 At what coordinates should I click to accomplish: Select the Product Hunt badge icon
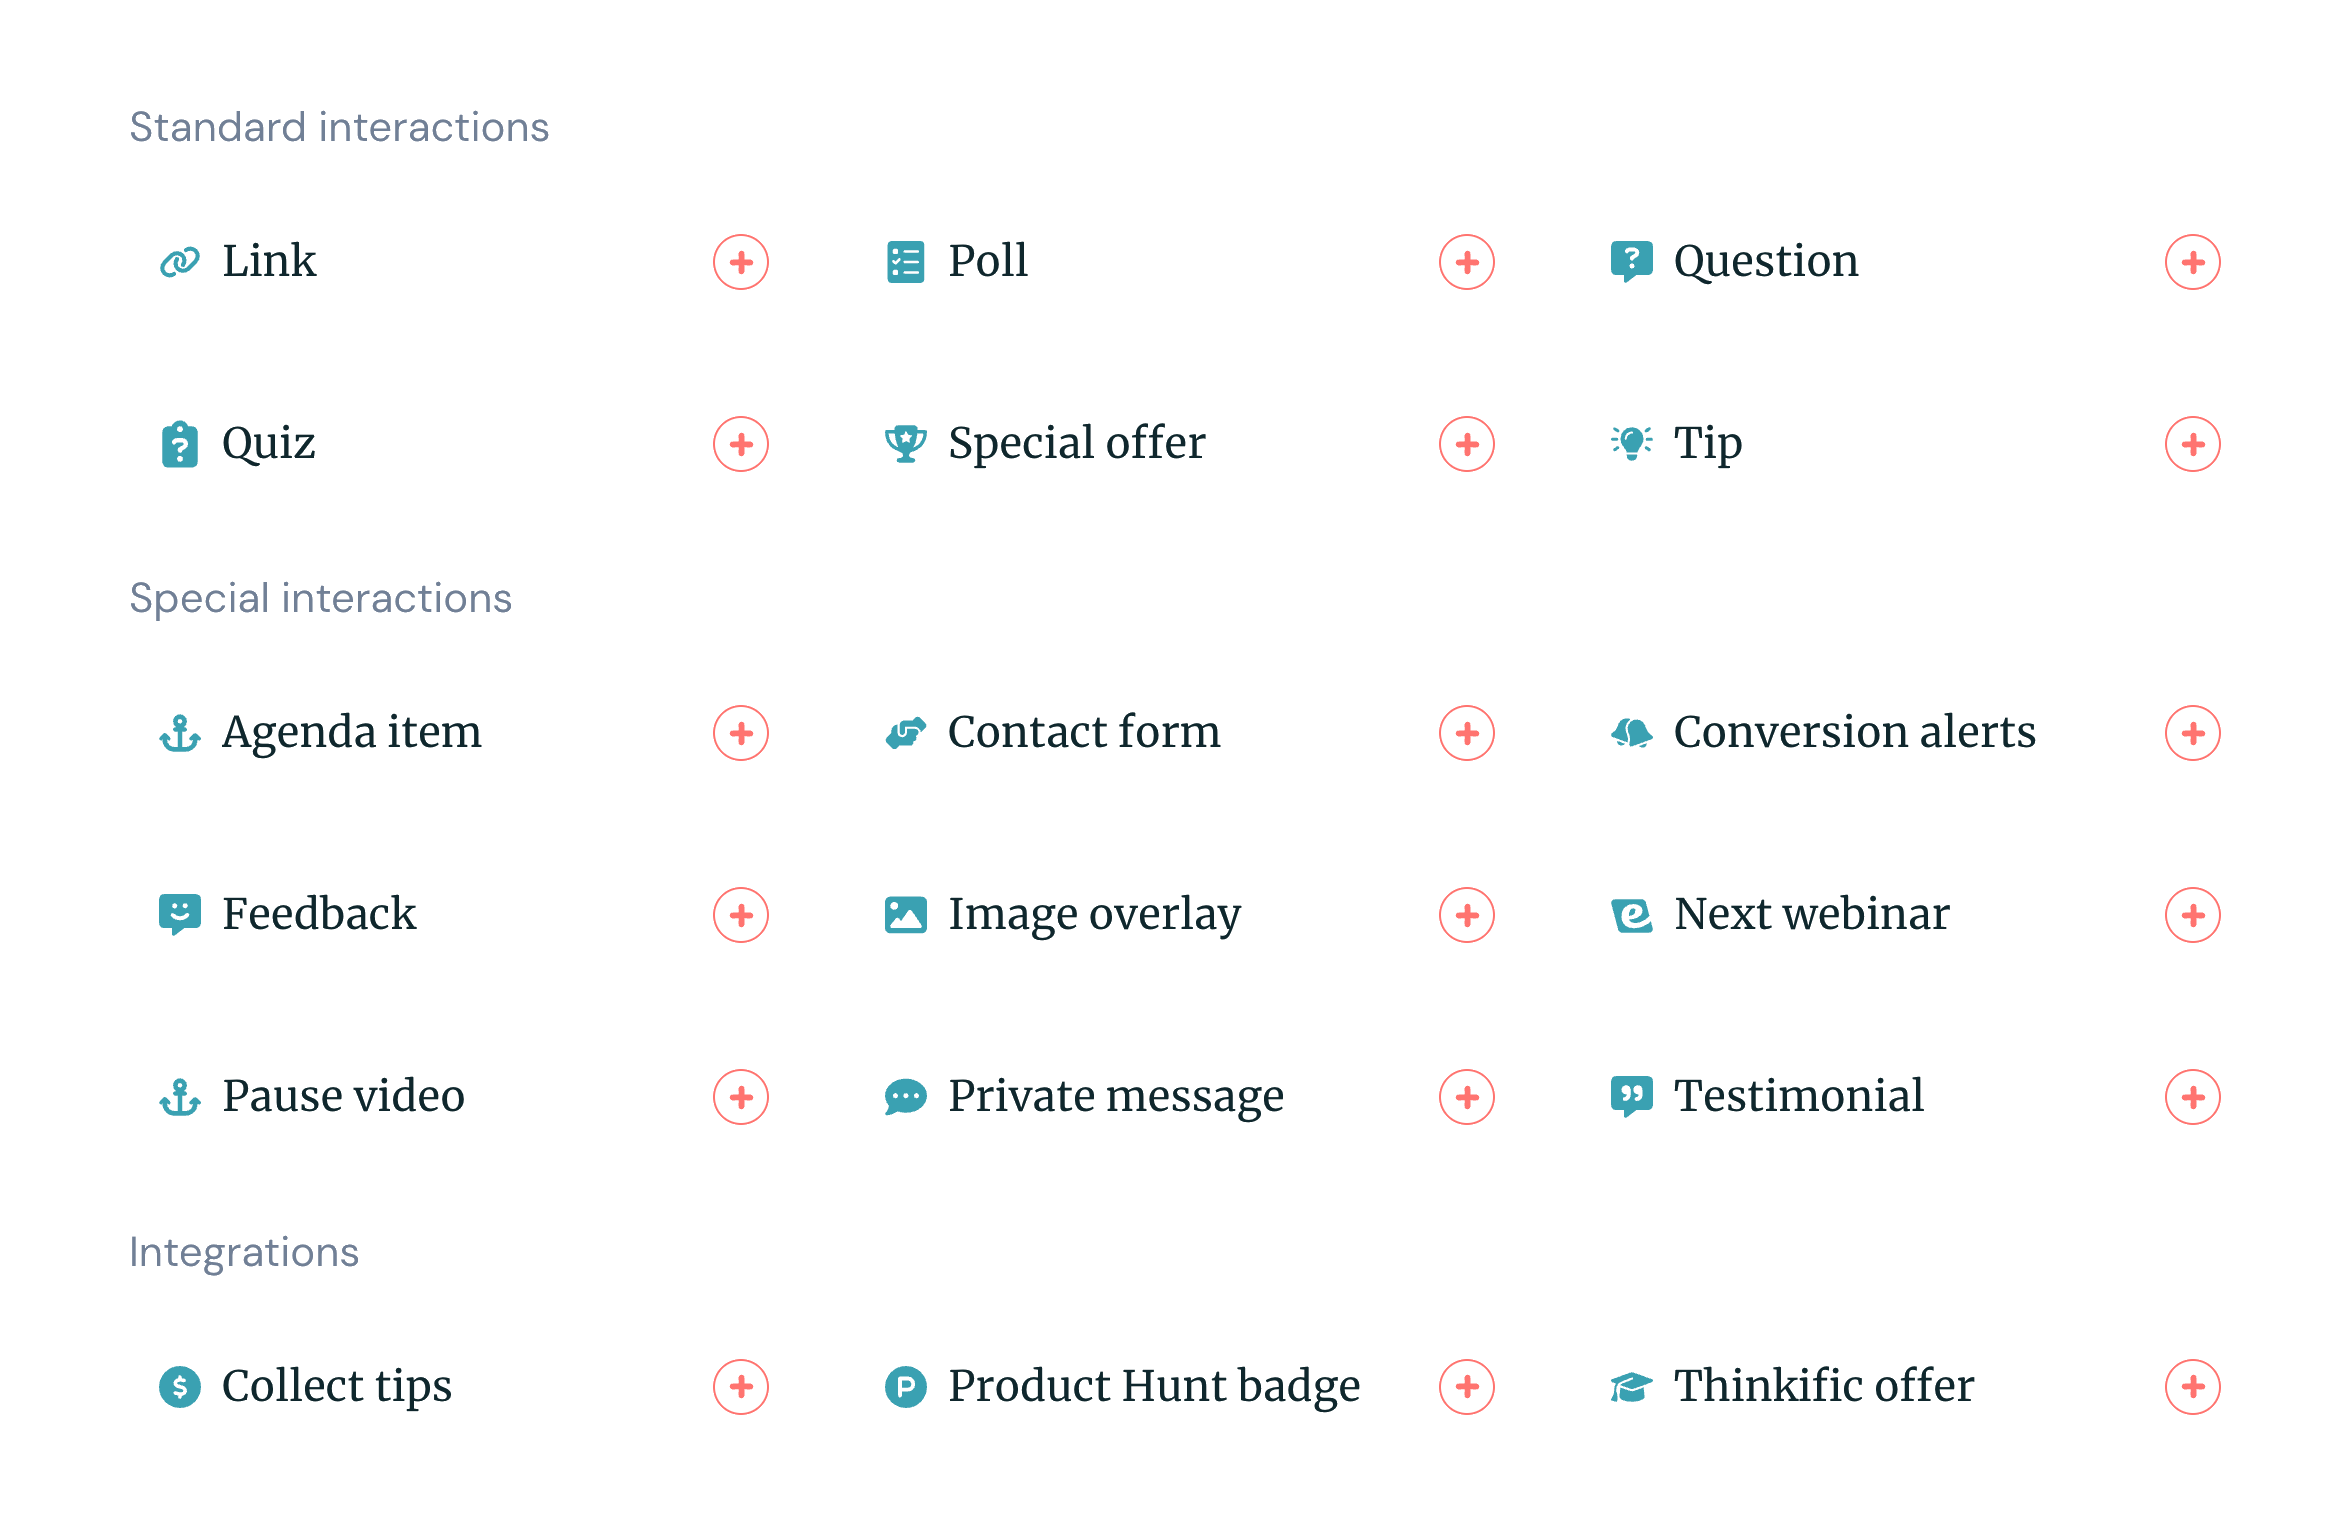click(x=905, y=1386)
